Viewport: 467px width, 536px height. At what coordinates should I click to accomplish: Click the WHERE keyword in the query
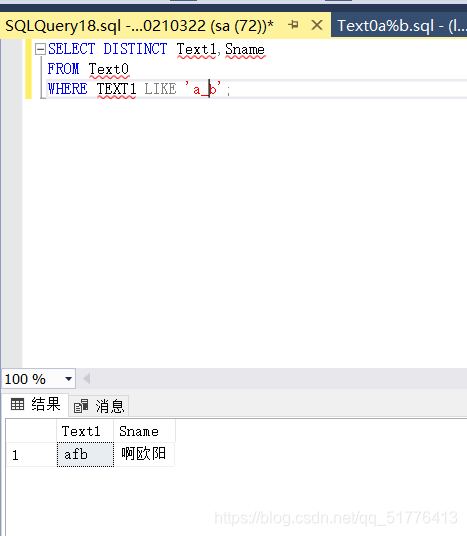(x=68, y=89)
